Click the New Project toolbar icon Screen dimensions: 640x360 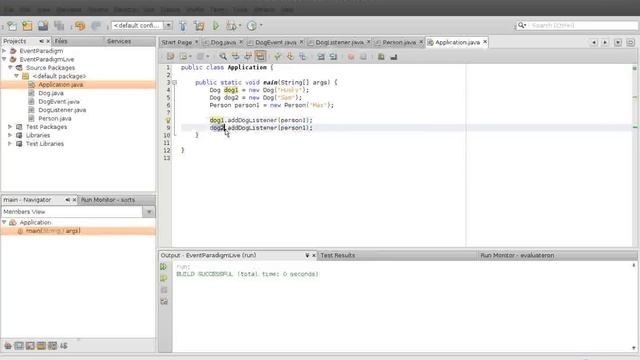pos(27,26)
